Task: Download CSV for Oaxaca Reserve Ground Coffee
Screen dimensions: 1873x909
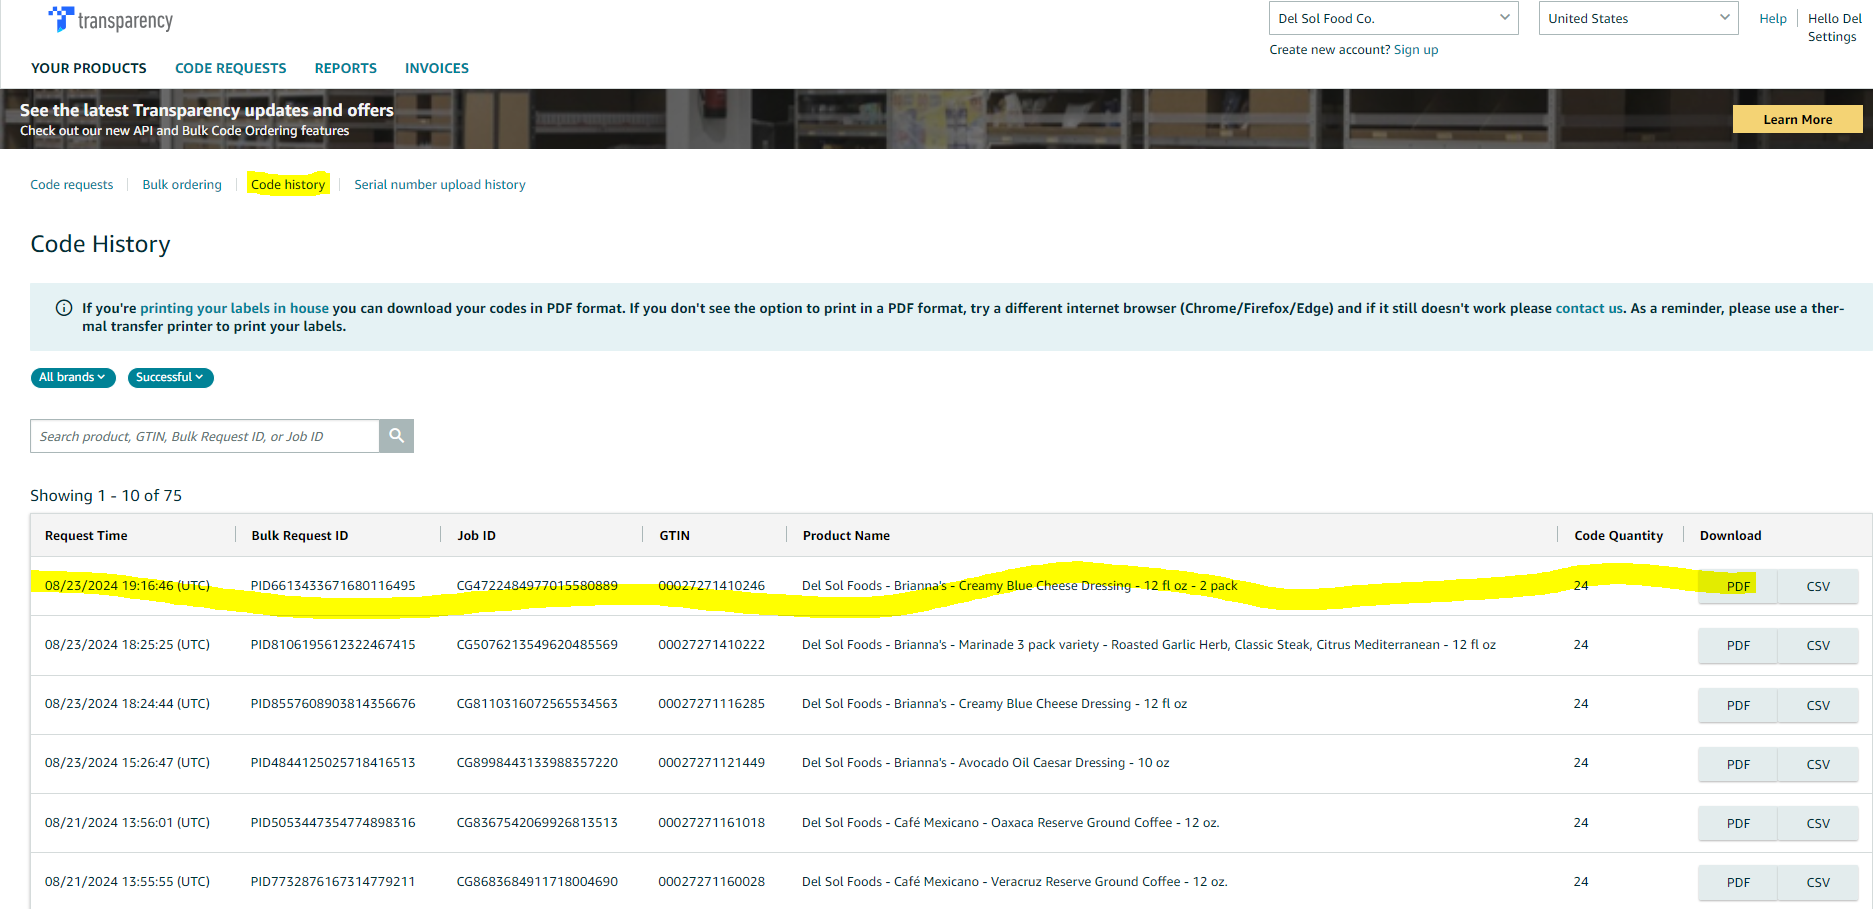Action: pos(1818,823)
